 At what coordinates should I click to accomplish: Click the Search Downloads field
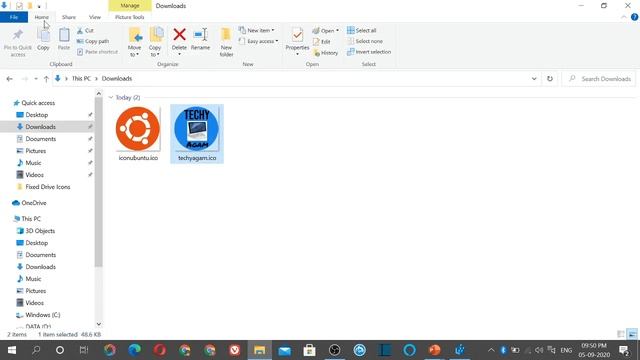[599, 79]
